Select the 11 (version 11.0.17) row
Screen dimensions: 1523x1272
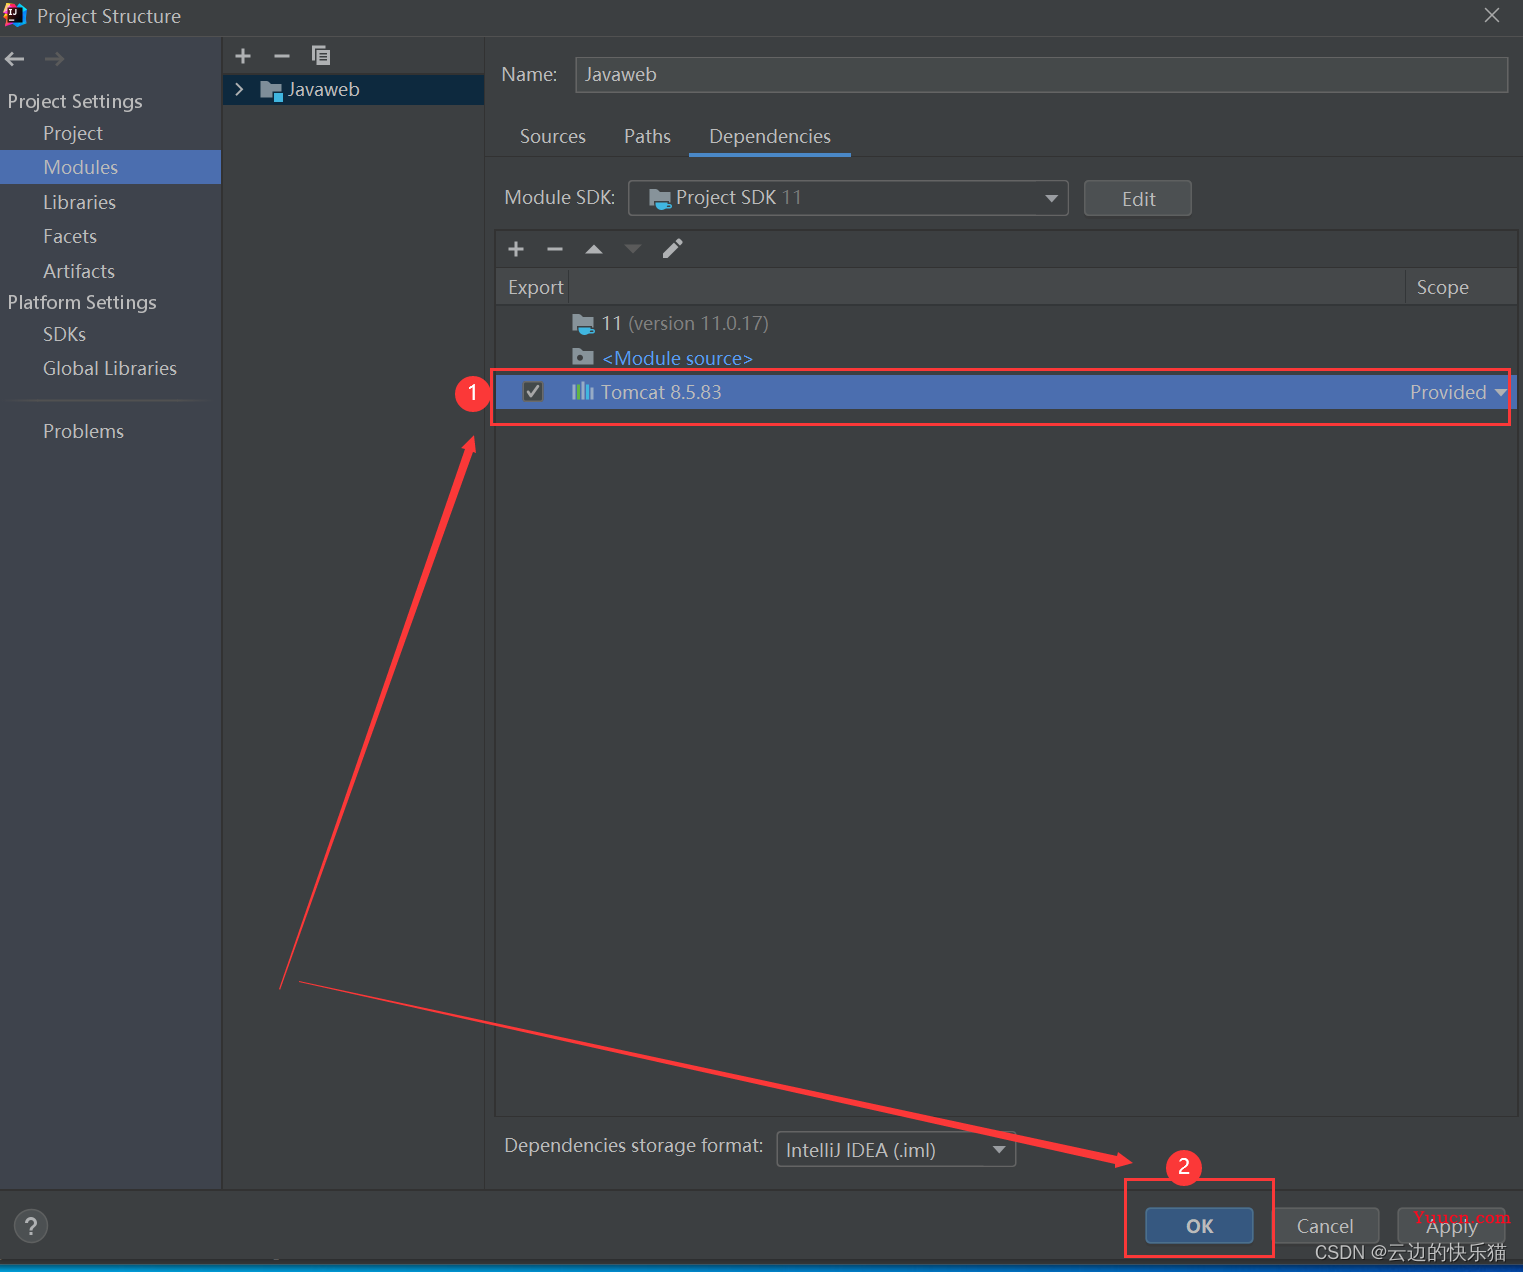pyautogui.click(x=1006, y=323)
